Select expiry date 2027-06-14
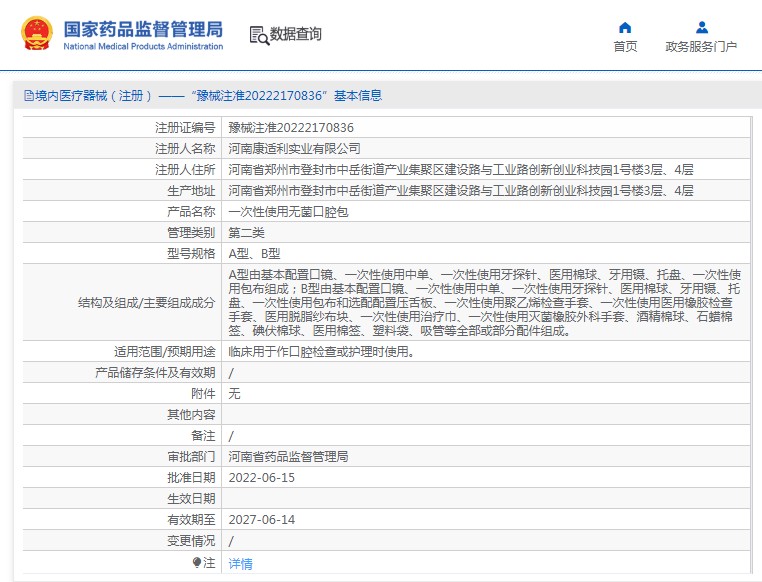 coord(262,519)
